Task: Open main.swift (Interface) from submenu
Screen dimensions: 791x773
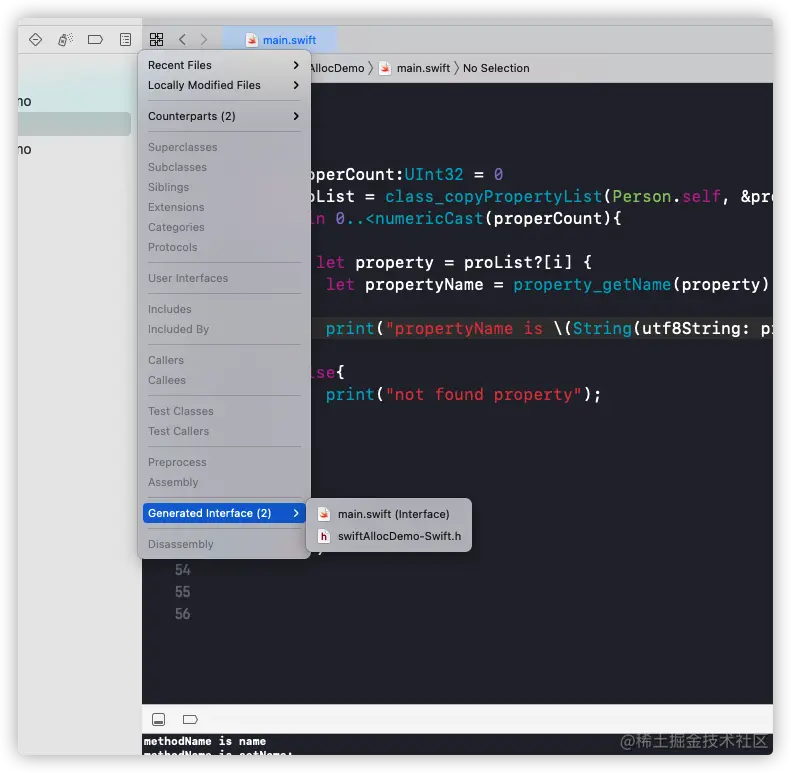Action: (x=388, y=514)
